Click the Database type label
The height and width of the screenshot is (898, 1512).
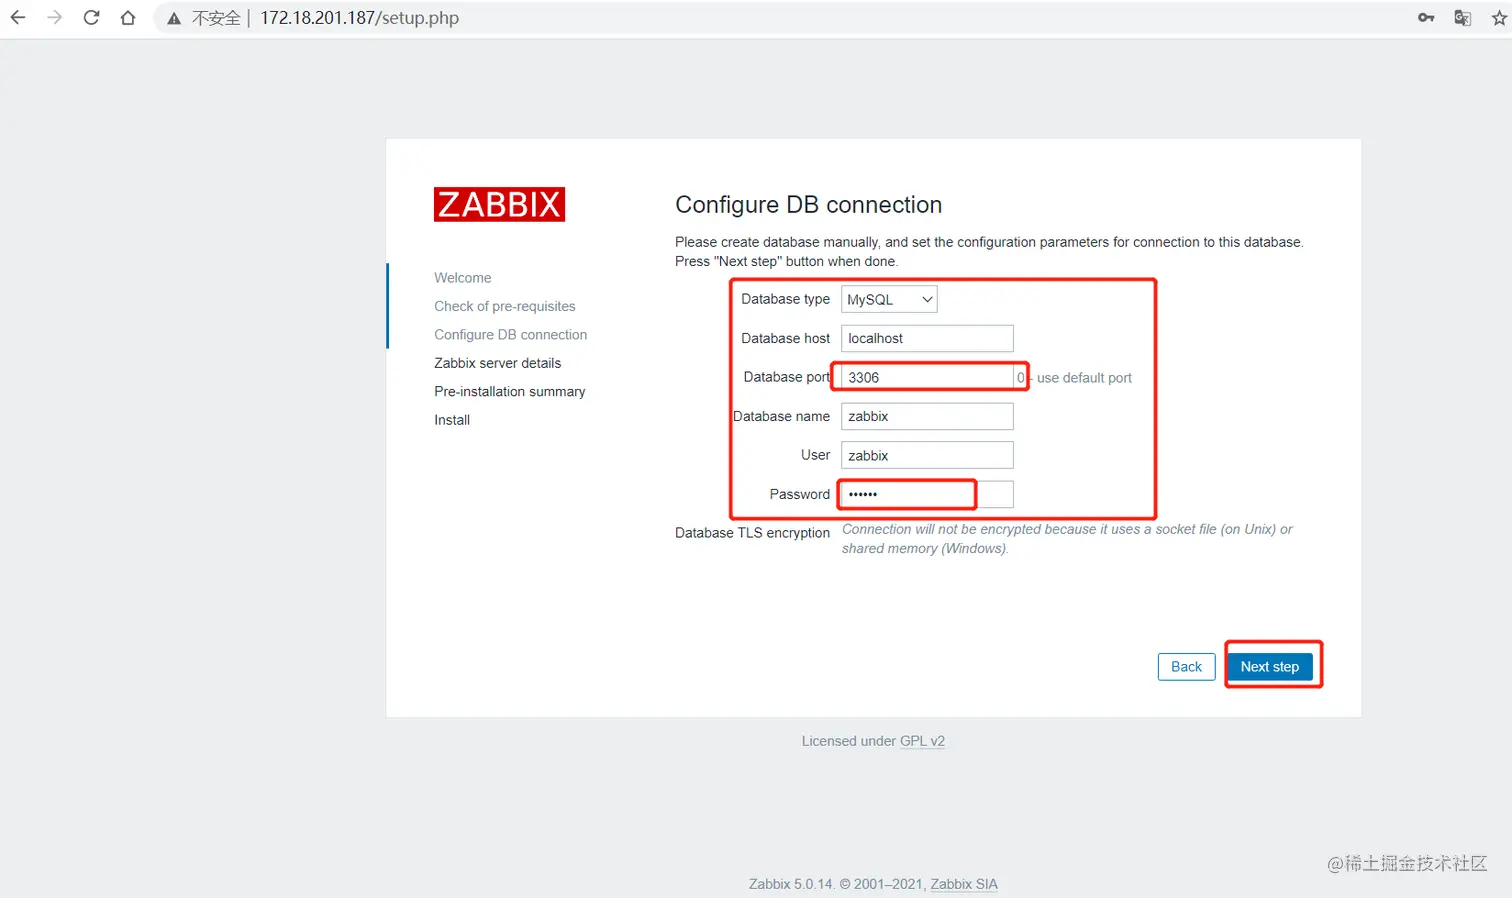(x=785, y=299)
